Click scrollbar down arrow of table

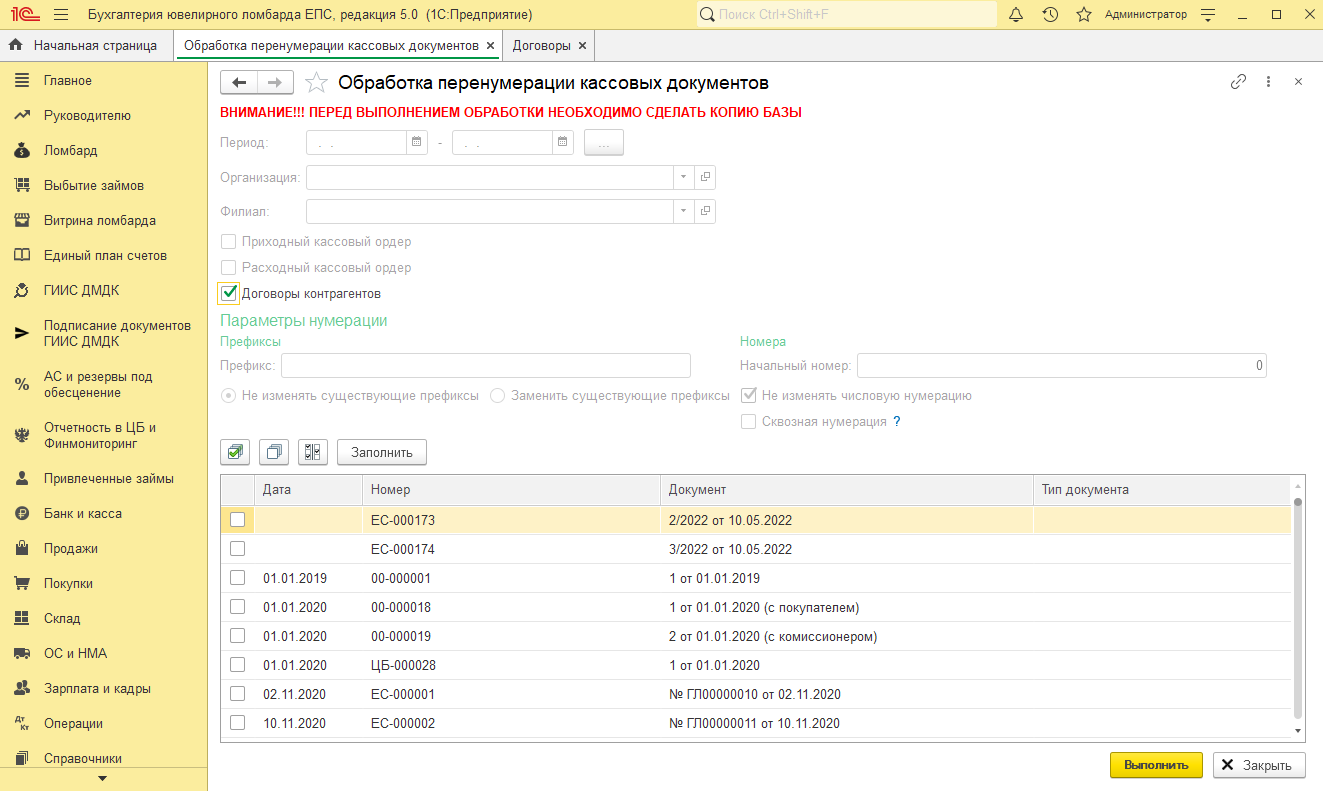pyautogui.click(x=1298, y=731)
